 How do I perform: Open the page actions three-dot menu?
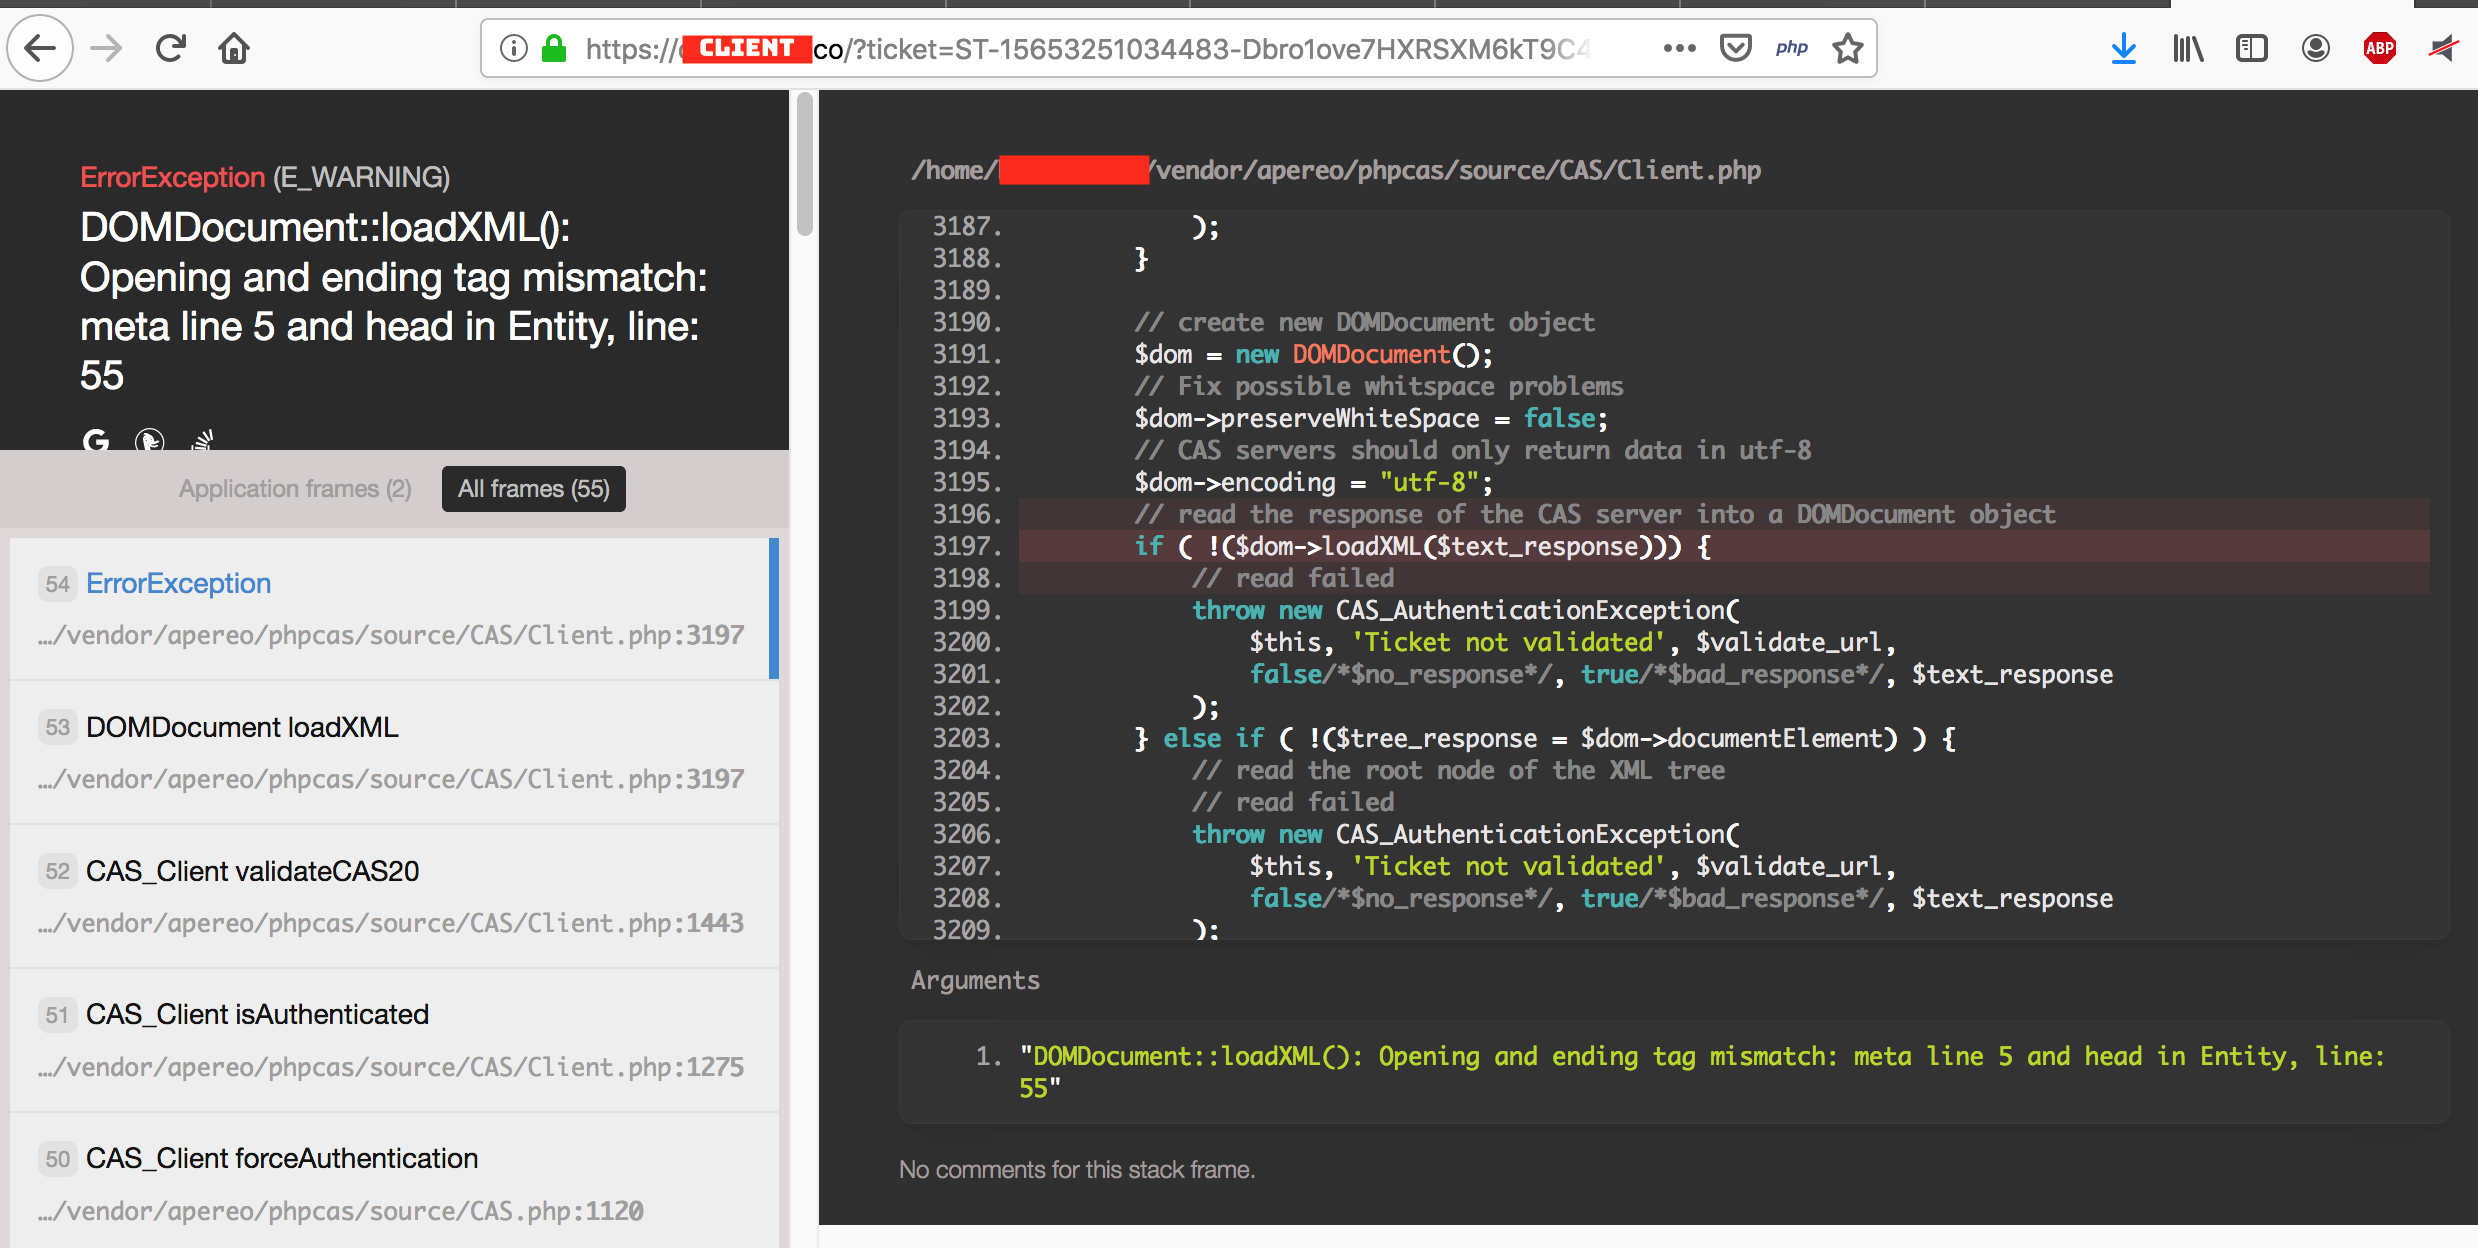tap(1679, 48)
